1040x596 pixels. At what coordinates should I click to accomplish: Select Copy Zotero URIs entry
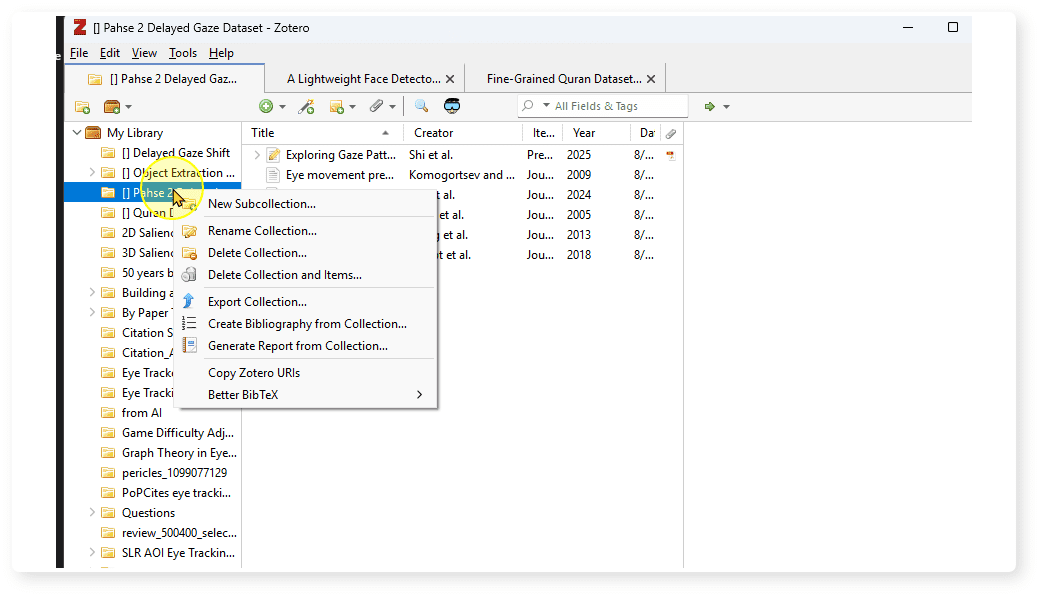click(305, 373)
